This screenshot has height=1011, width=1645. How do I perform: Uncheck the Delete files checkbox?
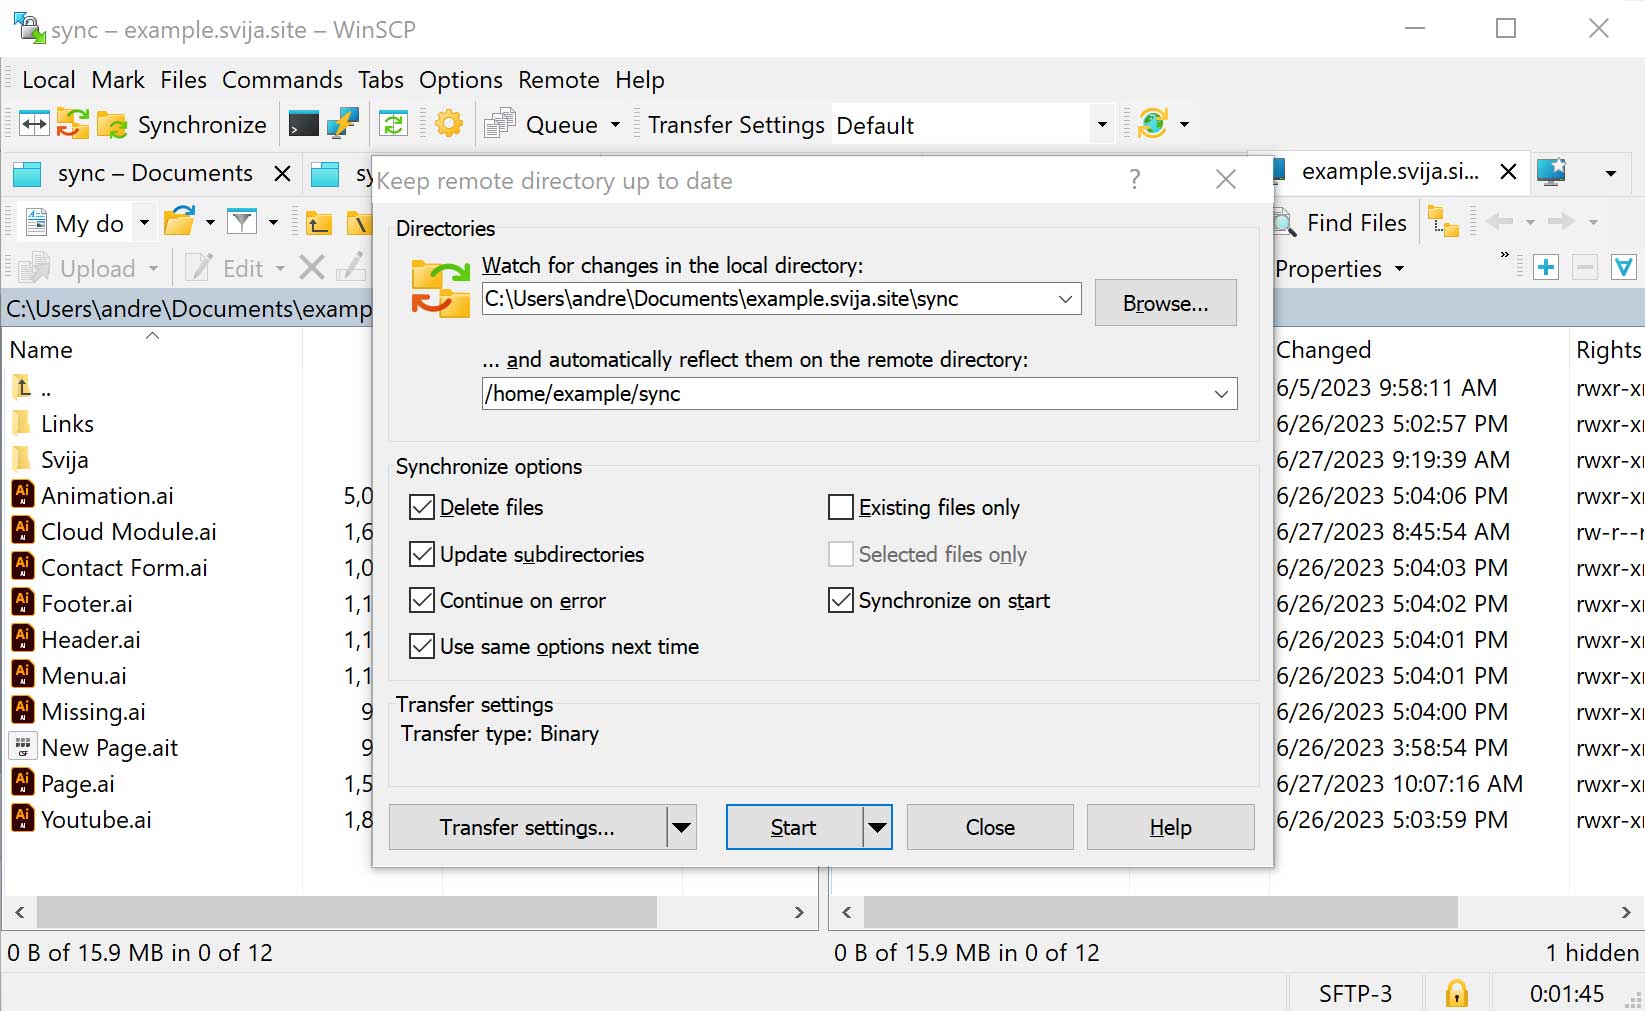pos(422,508)
